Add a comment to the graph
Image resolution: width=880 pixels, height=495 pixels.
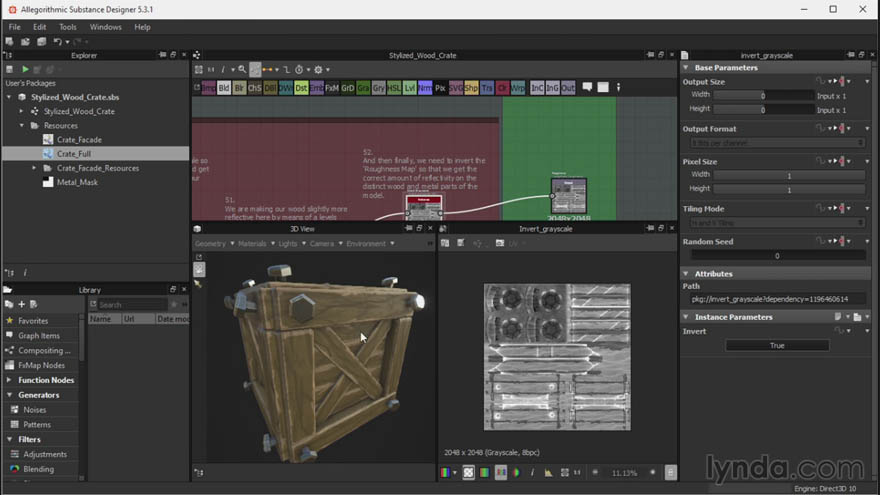[587, 87]
